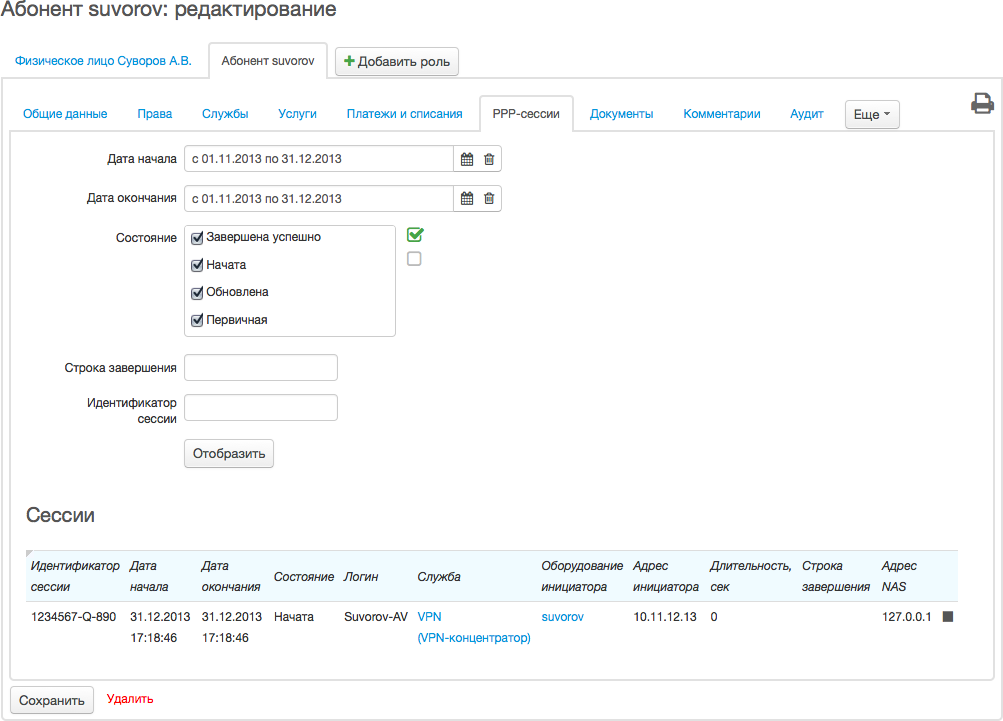Clear Дата начала with trash icon
This screenshot has width=1003, height=721.
pyautogui.click(x=489, y=159)
